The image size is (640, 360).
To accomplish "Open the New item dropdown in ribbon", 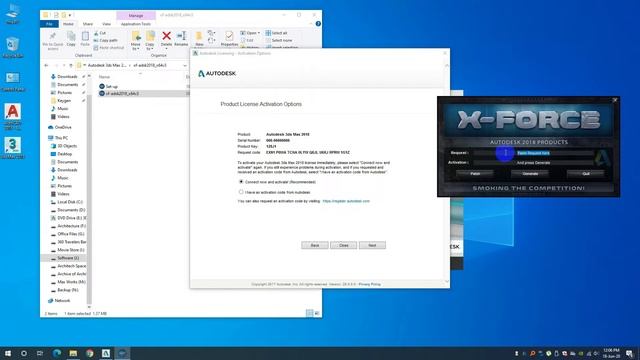I will (x=211, y=33).
